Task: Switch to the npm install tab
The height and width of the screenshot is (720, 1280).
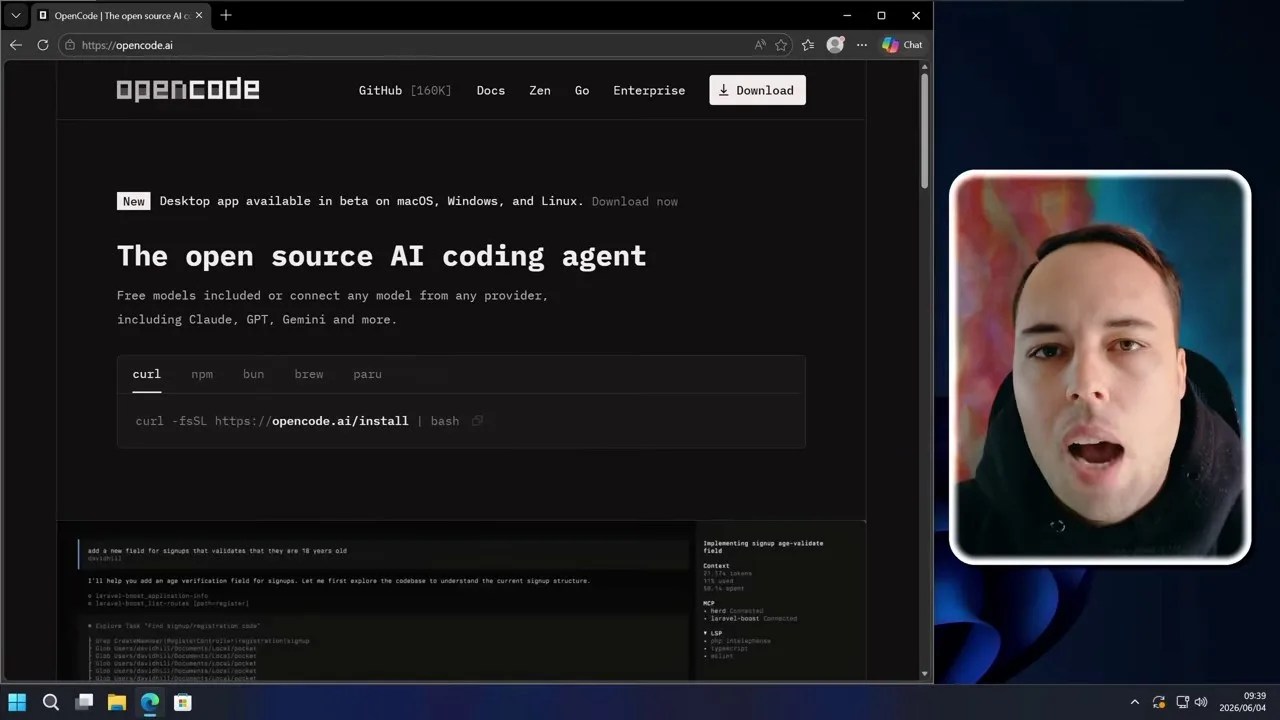Action: coord(202,374)
